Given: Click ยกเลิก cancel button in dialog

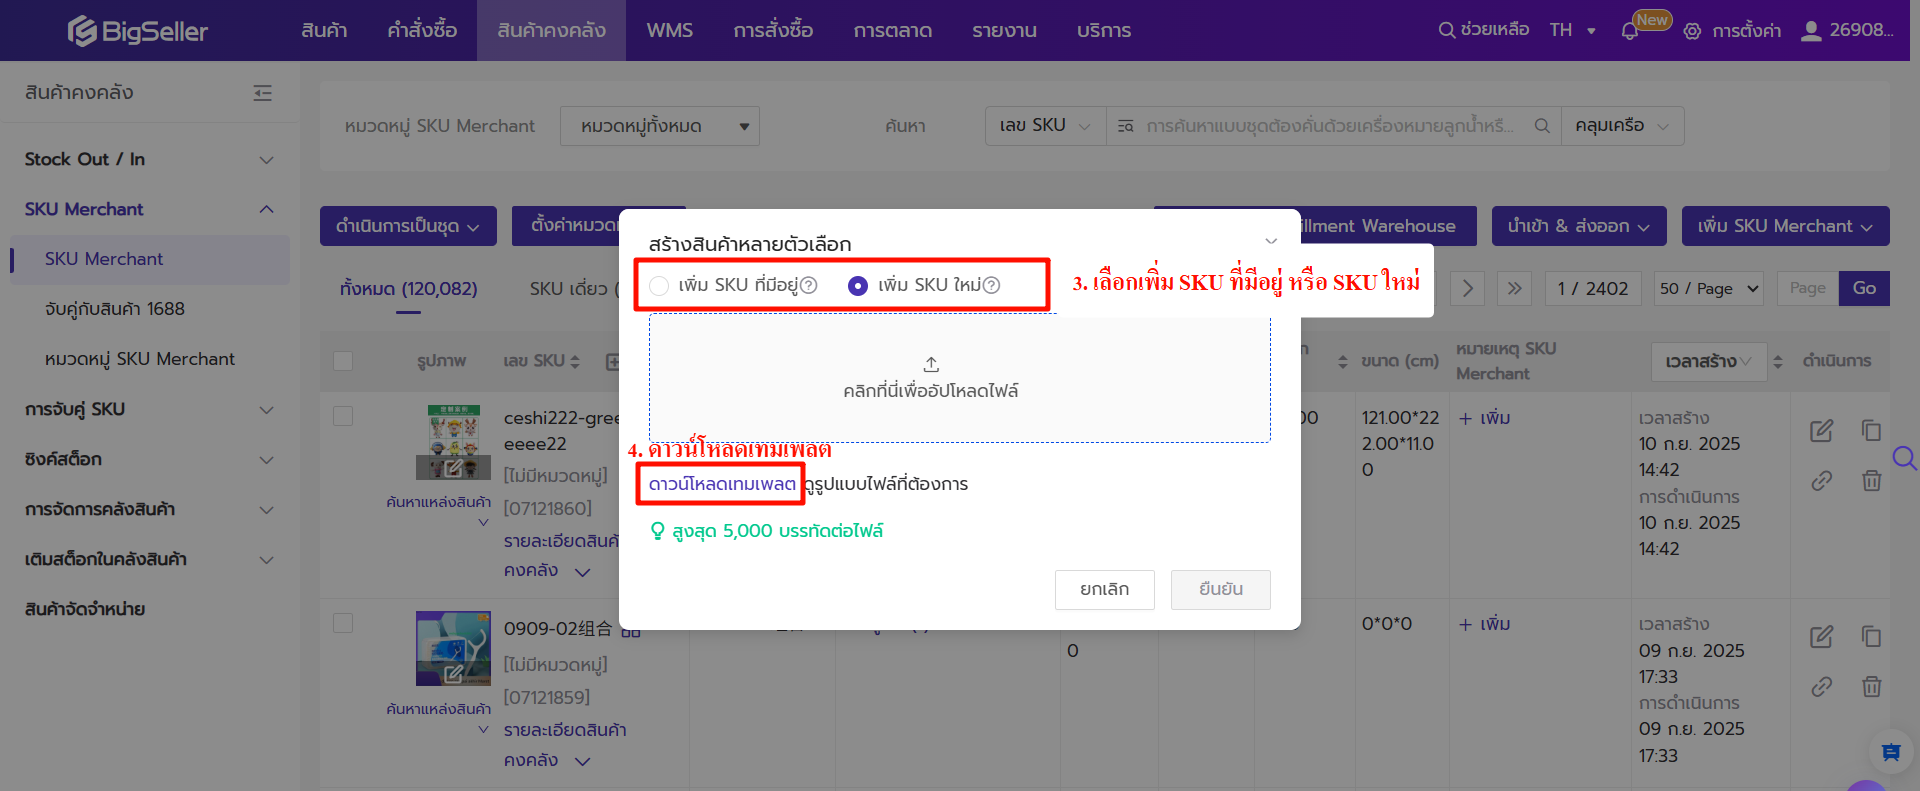Looking at the screenshot, I should [x=1105, y=590].
